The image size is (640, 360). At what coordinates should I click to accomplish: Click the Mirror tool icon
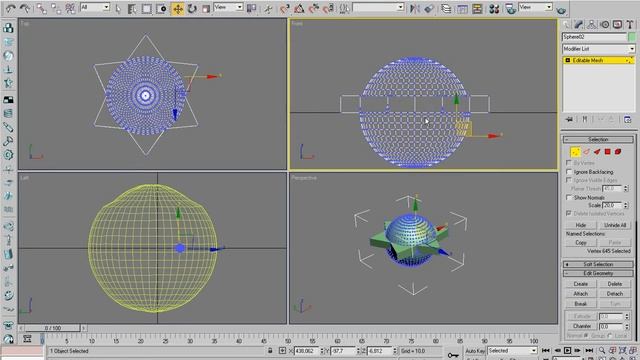click(414, 8)
